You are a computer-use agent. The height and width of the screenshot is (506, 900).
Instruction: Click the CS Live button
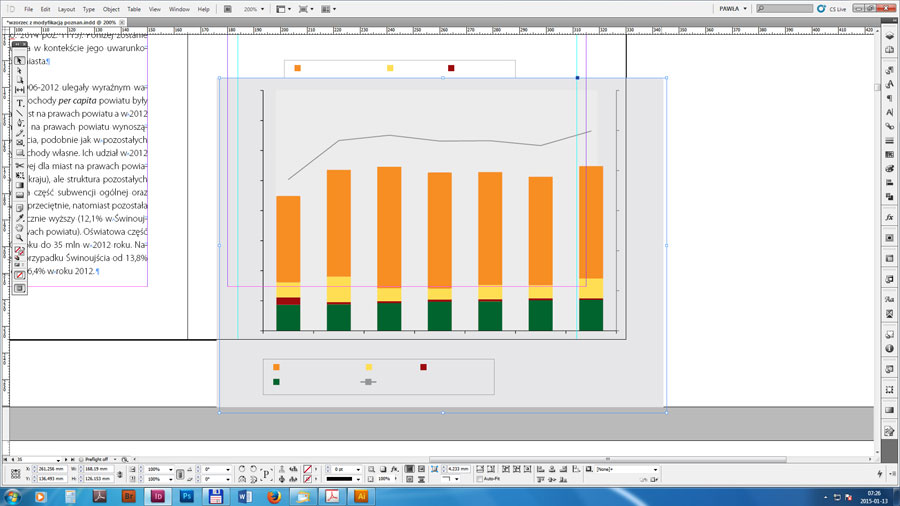point(834,9)
